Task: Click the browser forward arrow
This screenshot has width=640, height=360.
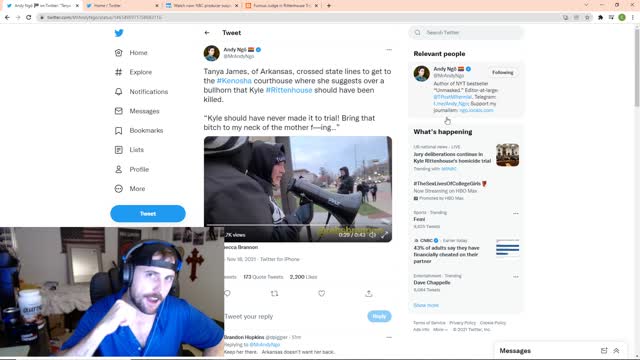Action: tap(18, 18)
